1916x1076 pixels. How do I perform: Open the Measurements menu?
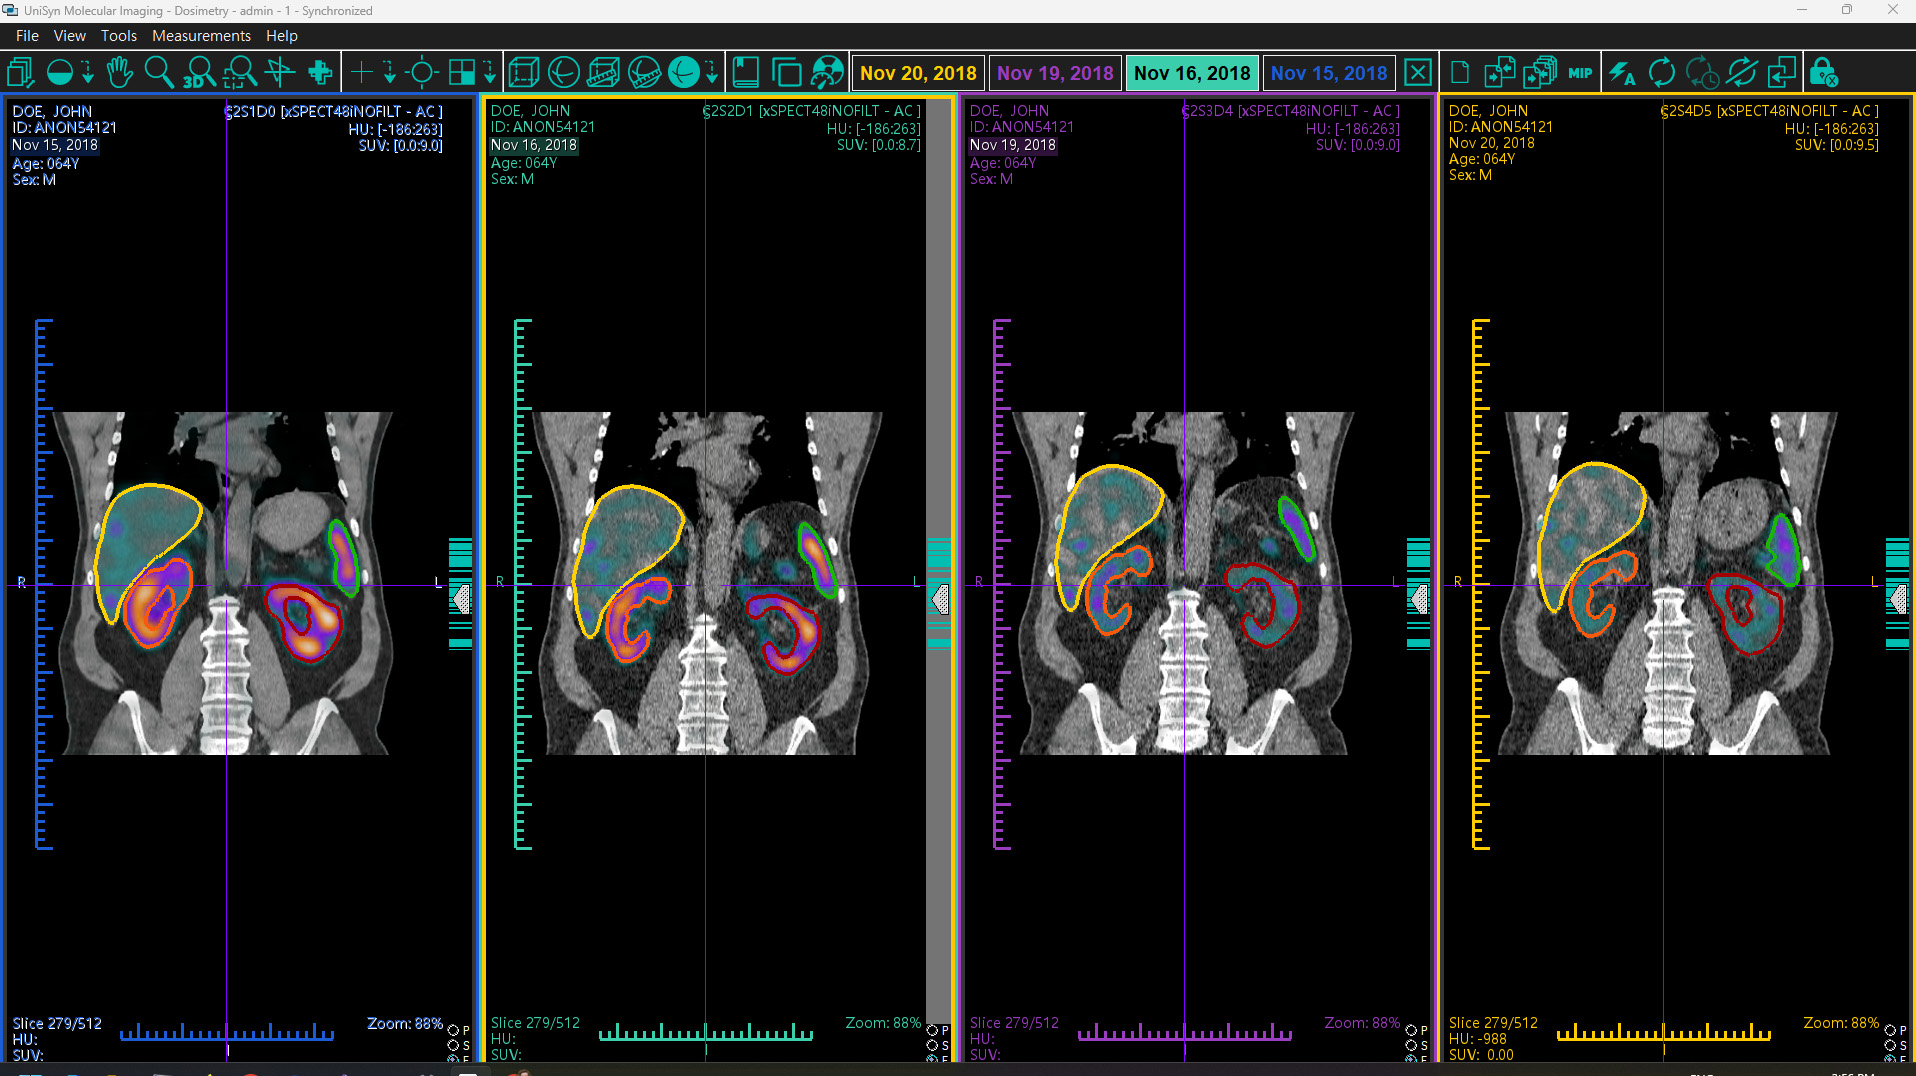200,36
